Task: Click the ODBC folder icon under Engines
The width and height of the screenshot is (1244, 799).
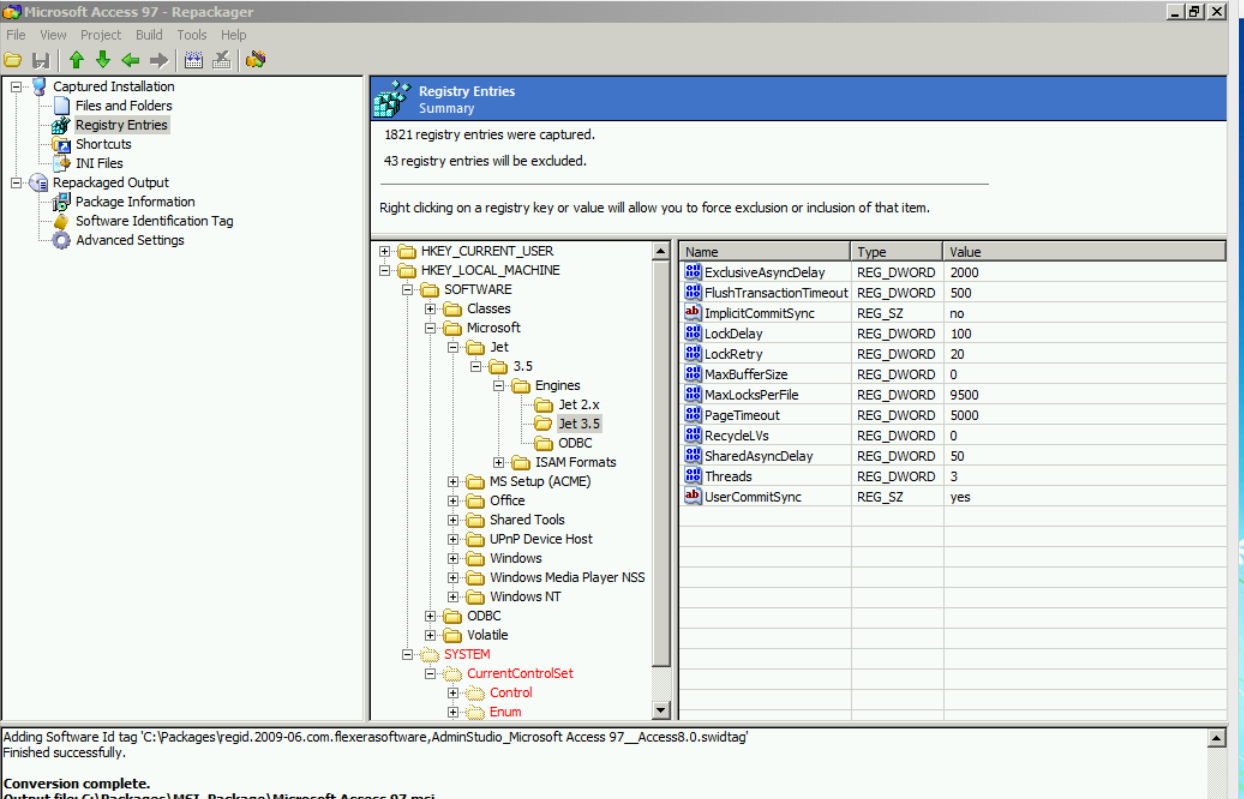Action: (x=544, y=443)
